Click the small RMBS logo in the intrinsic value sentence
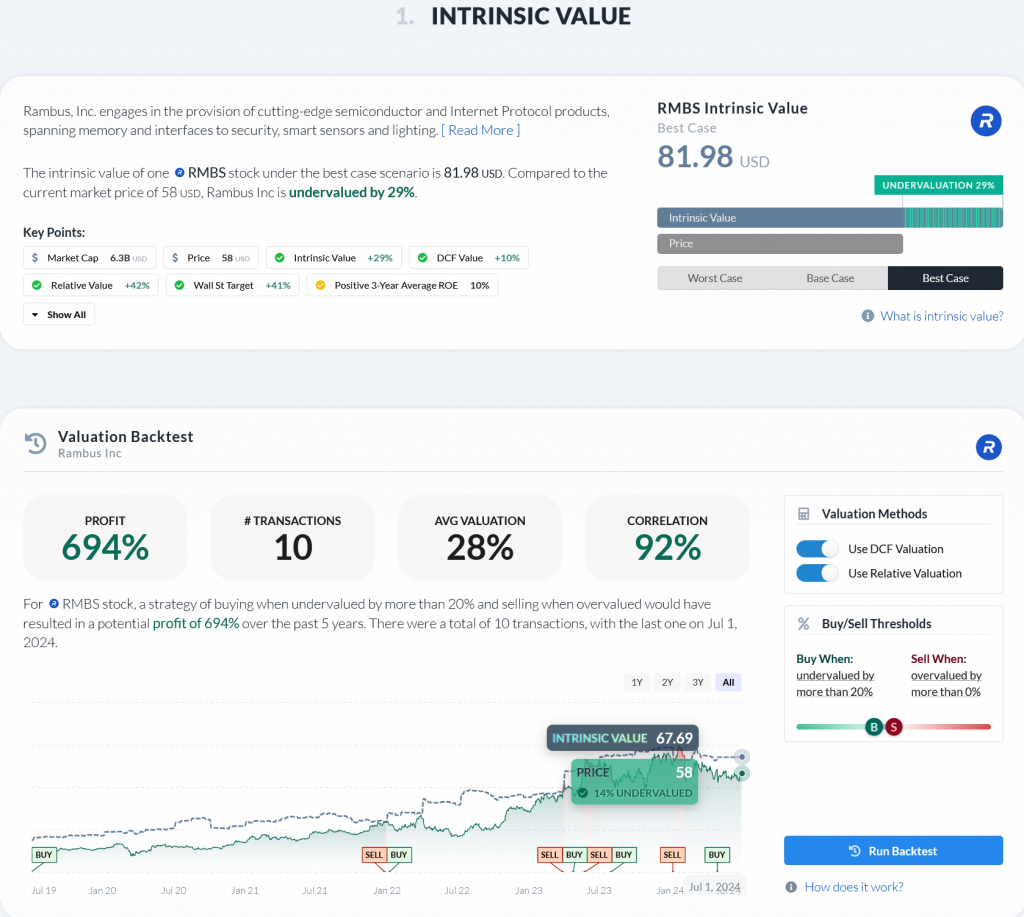The width and height of the screenshot is (1024, 917). 179,173
